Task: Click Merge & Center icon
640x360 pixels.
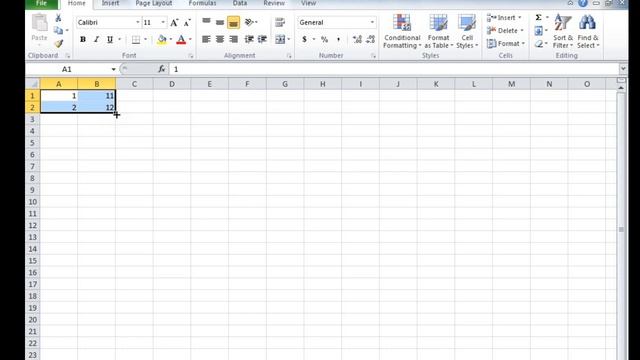Action: point(280,40)
